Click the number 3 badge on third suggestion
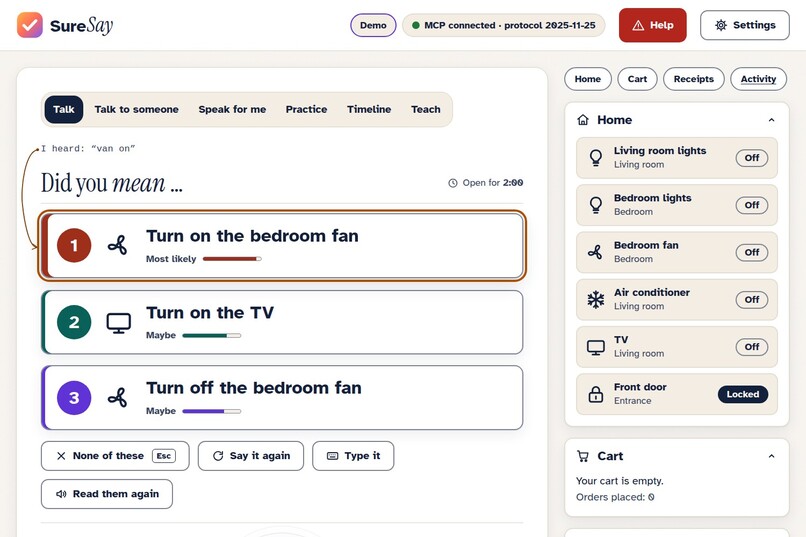 point(74,398)
